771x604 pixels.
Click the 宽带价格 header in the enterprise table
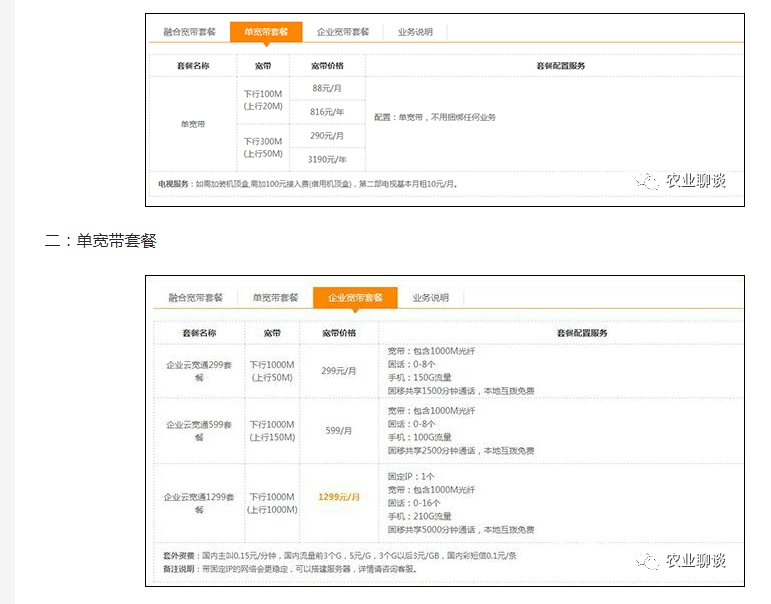point(339,333)
